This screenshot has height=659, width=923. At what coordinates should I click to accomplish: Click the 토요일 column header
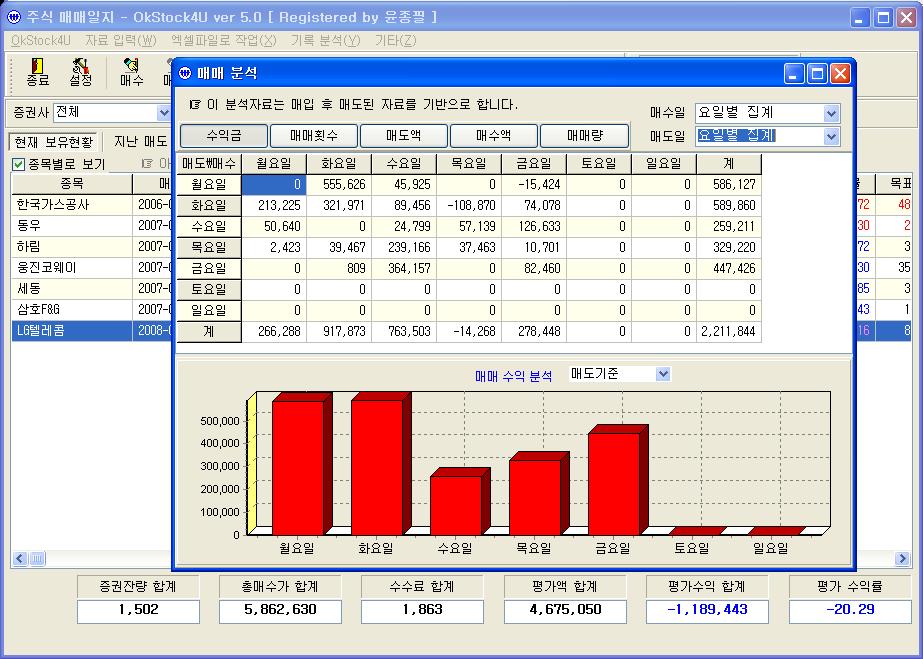pyautogui.click(x=599, y=164)
